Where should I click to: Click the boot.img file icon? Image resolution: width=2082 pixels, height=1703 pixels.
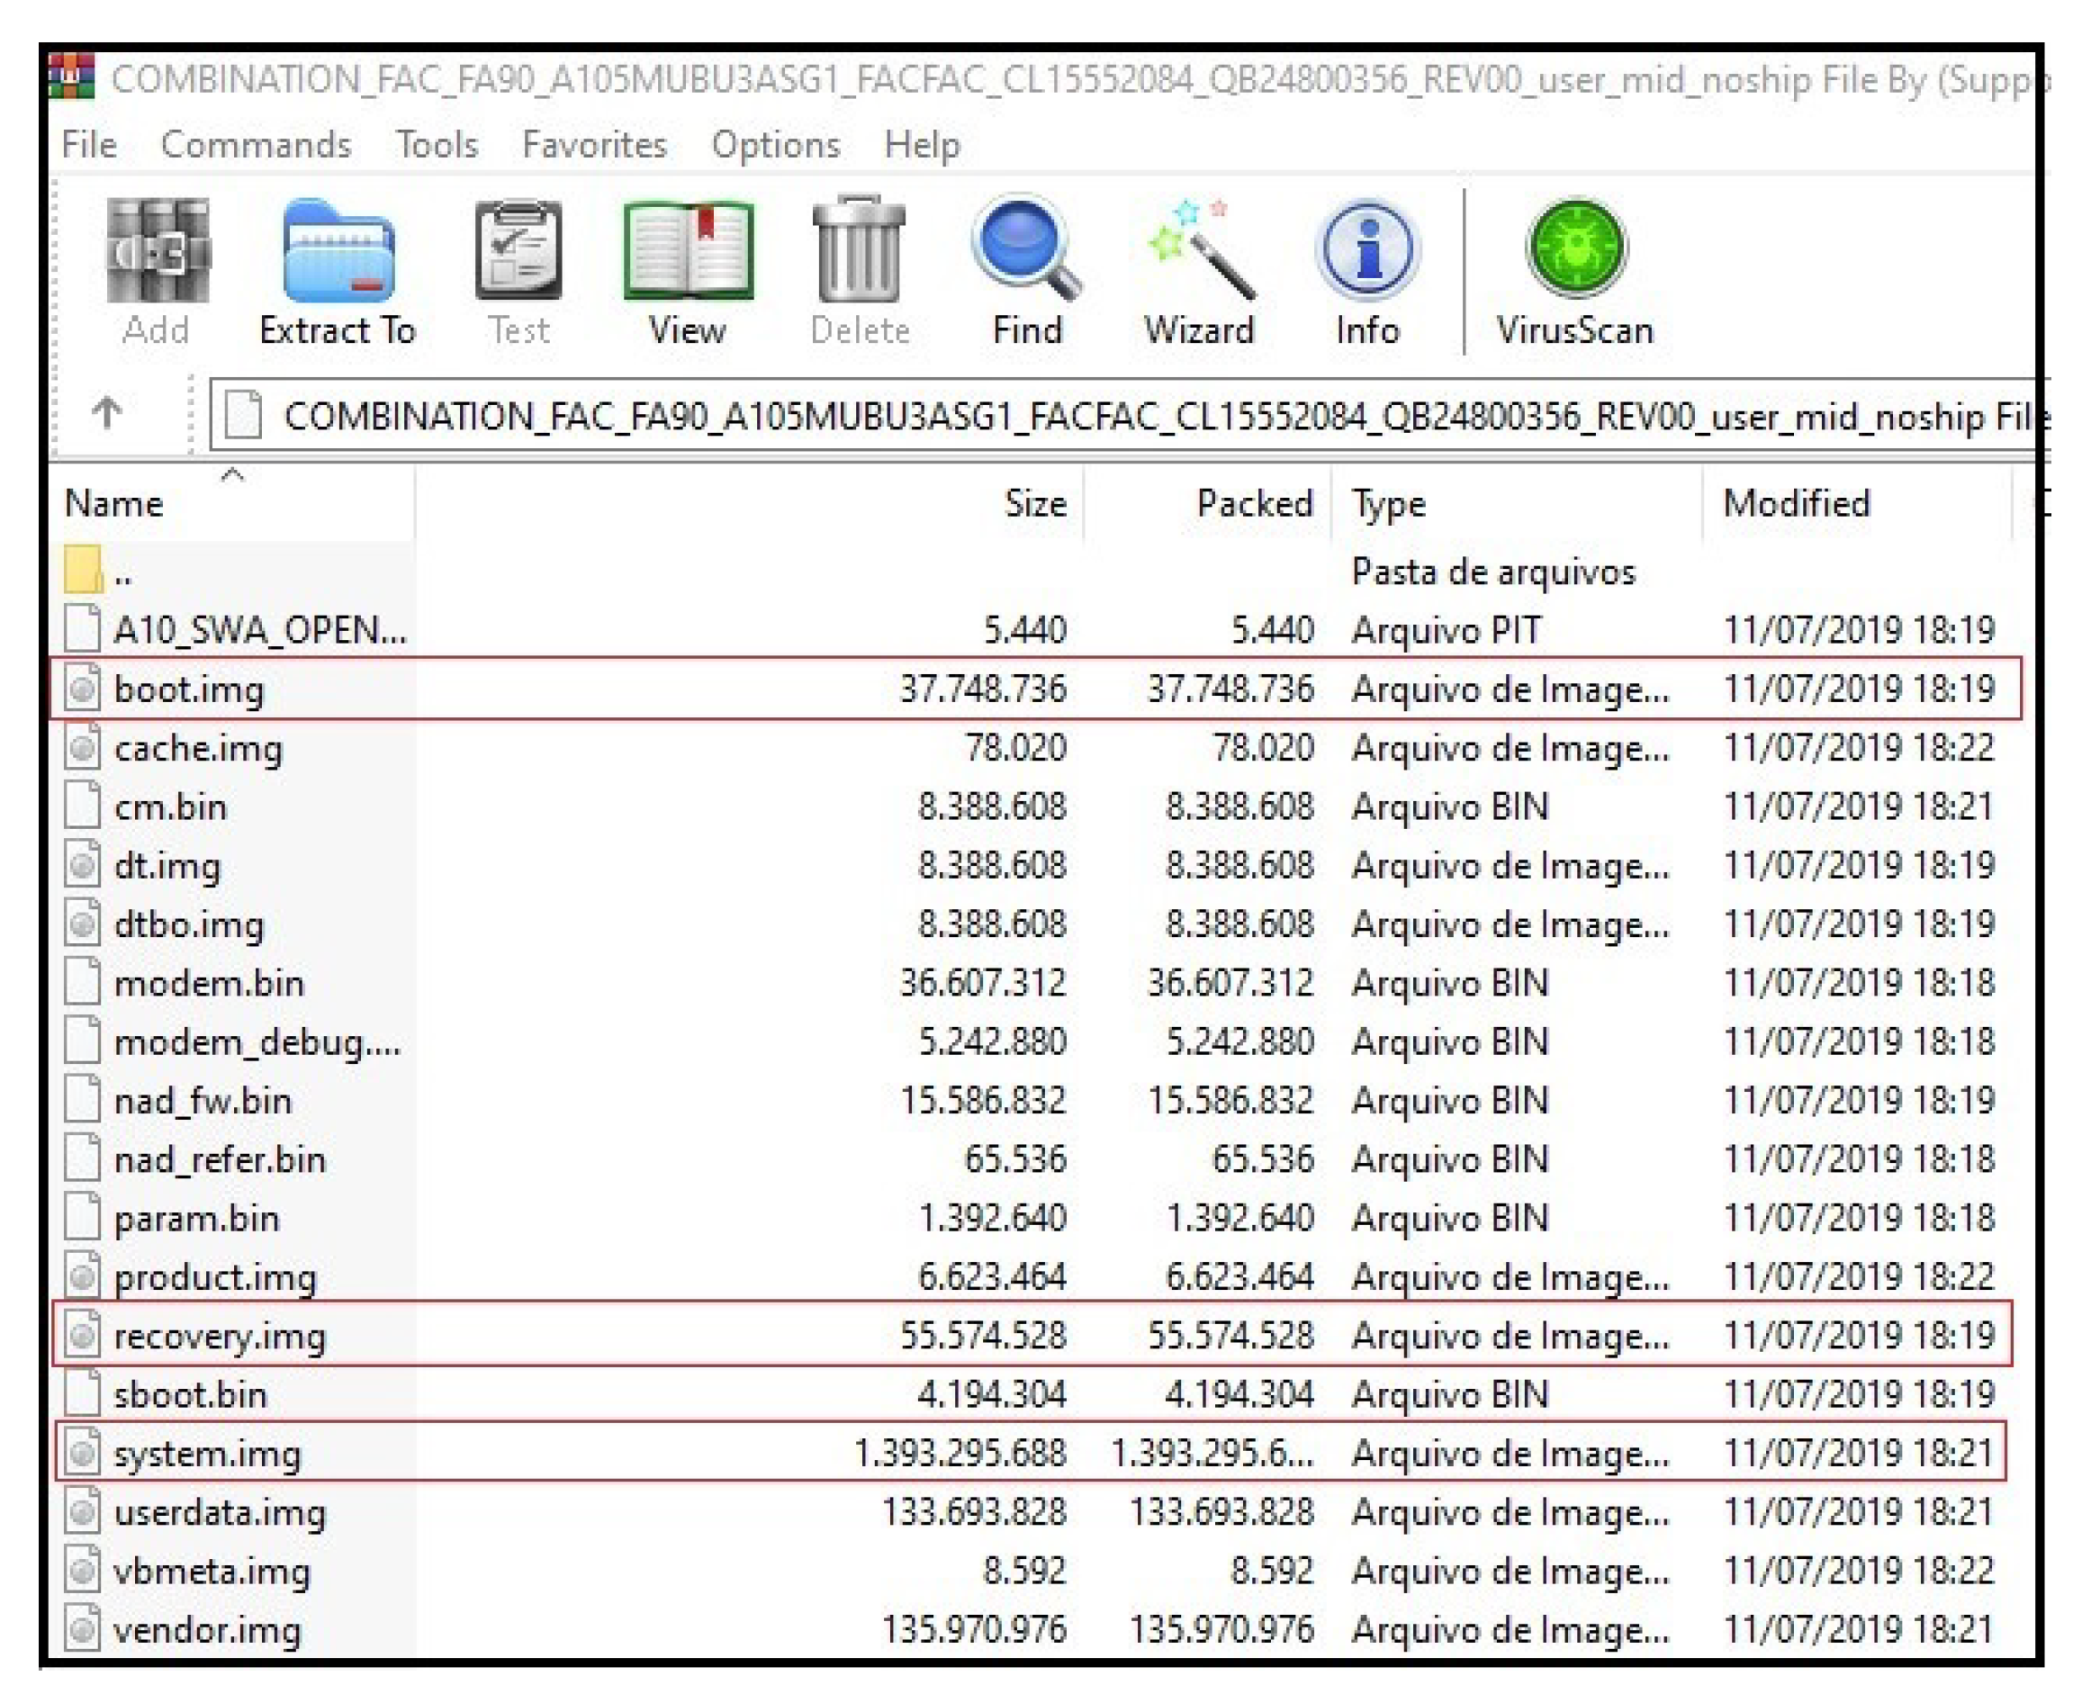click(83, 688)
